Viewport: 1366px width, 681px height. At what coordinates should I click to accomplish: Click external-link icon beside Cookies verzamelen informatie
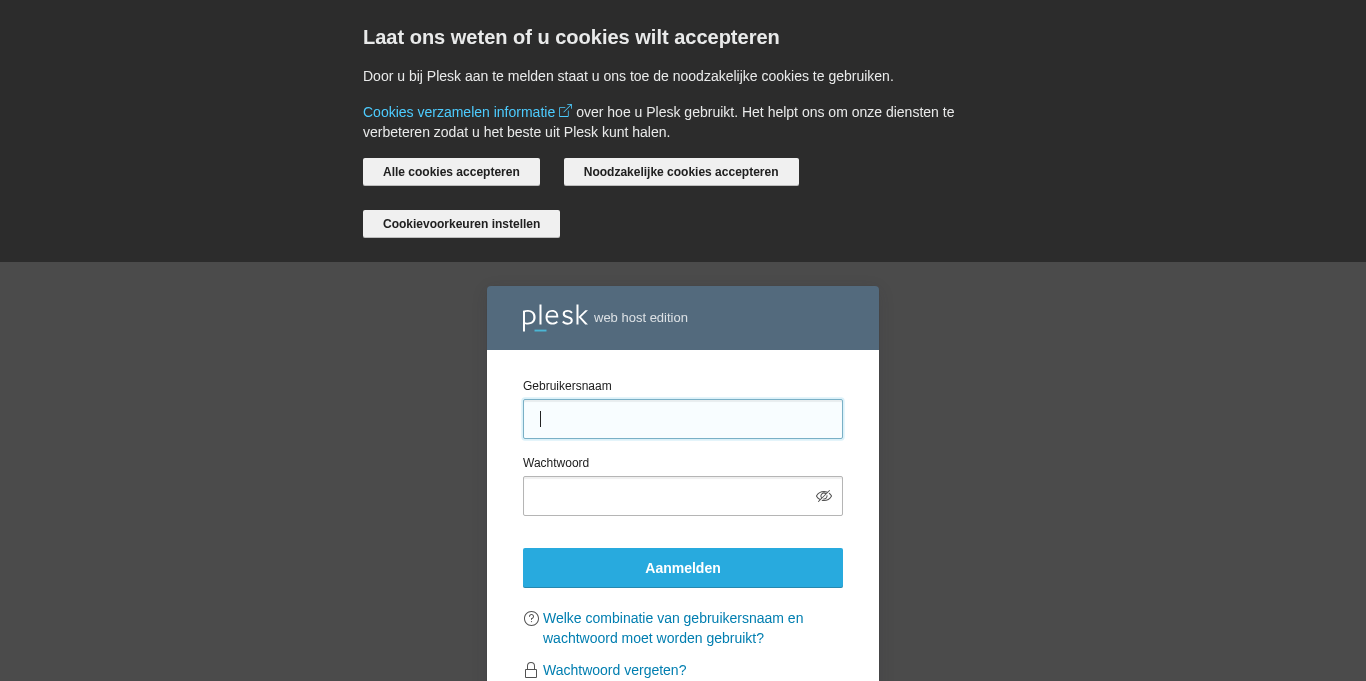[x=565, y=111]
